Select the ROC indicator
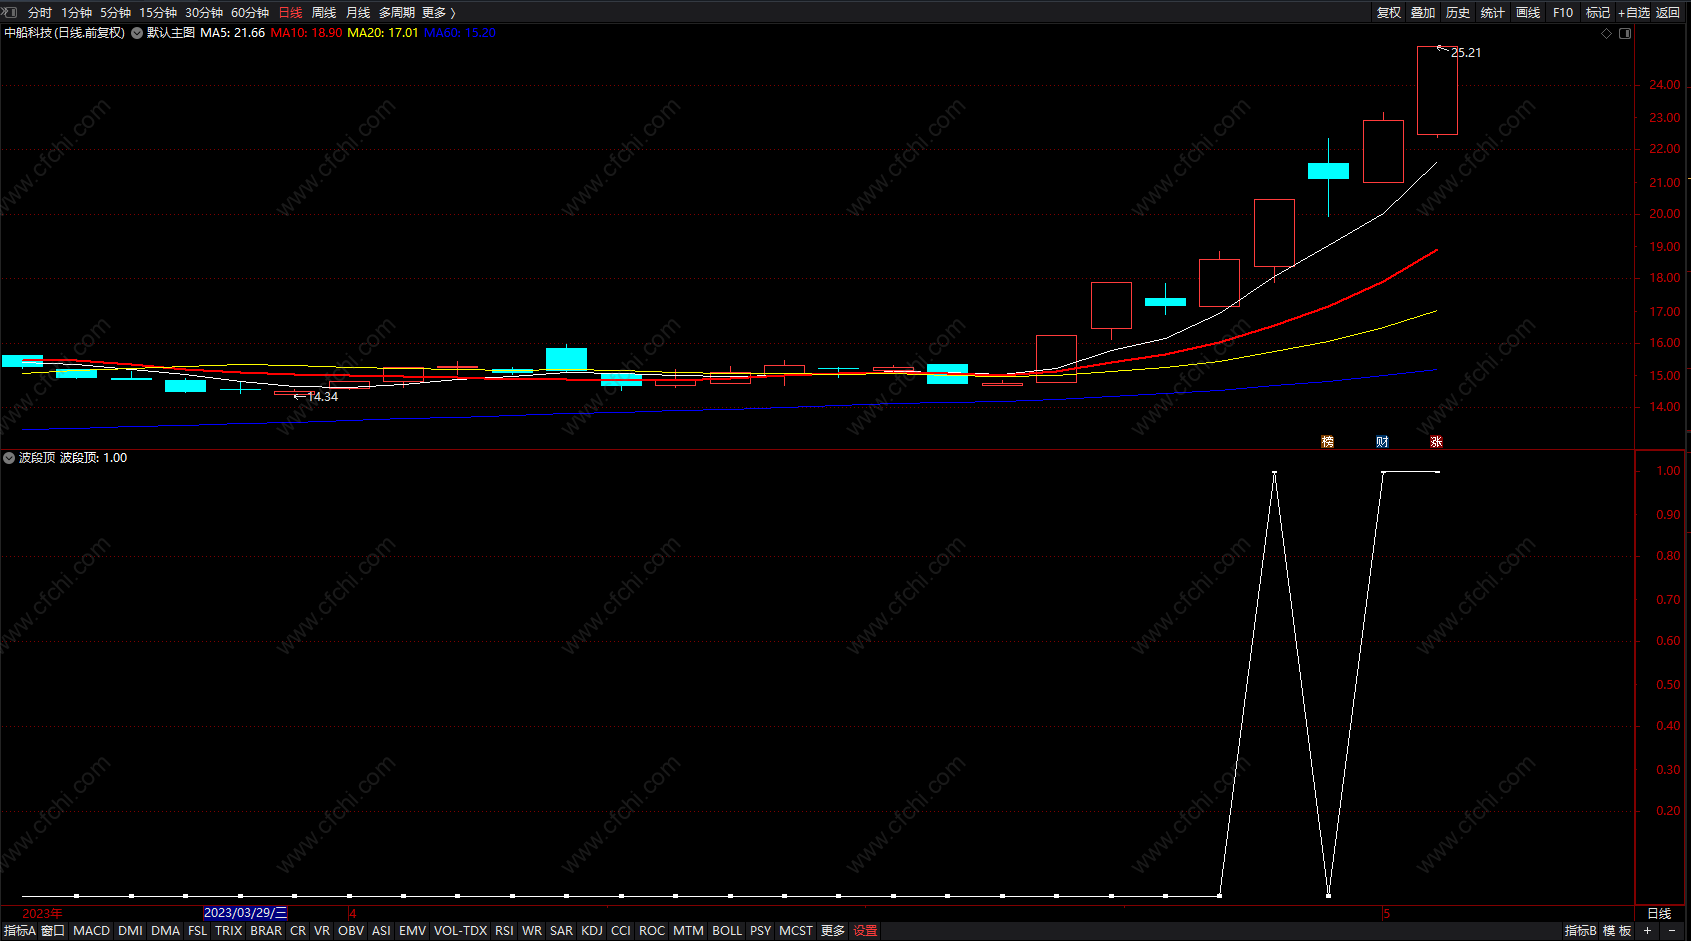Screen dimensions: 1691x941 pos(652,931)
